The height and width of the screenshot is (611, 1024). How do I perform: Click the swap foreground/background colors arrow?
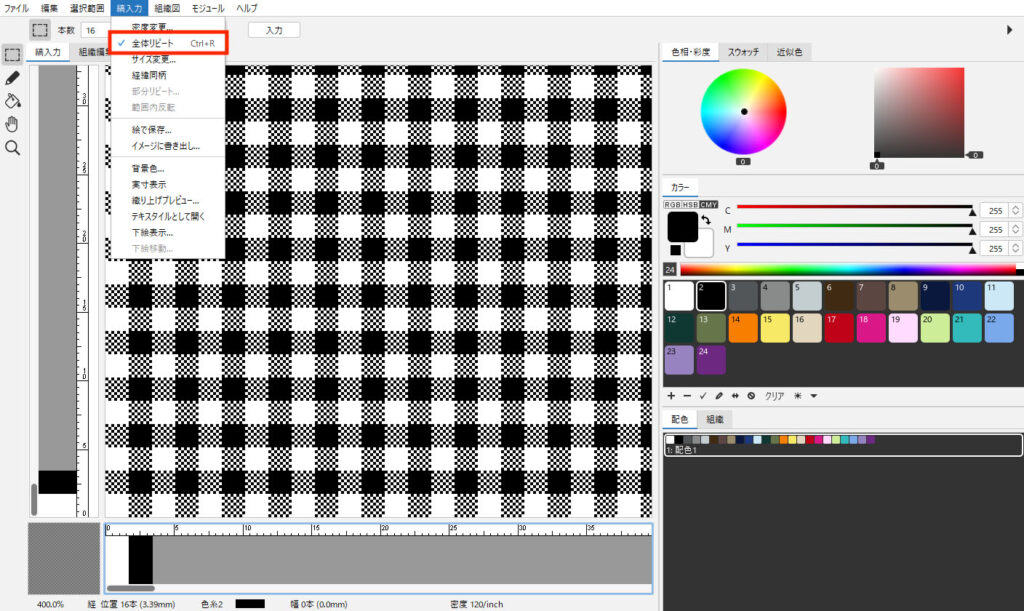(704, 219)
